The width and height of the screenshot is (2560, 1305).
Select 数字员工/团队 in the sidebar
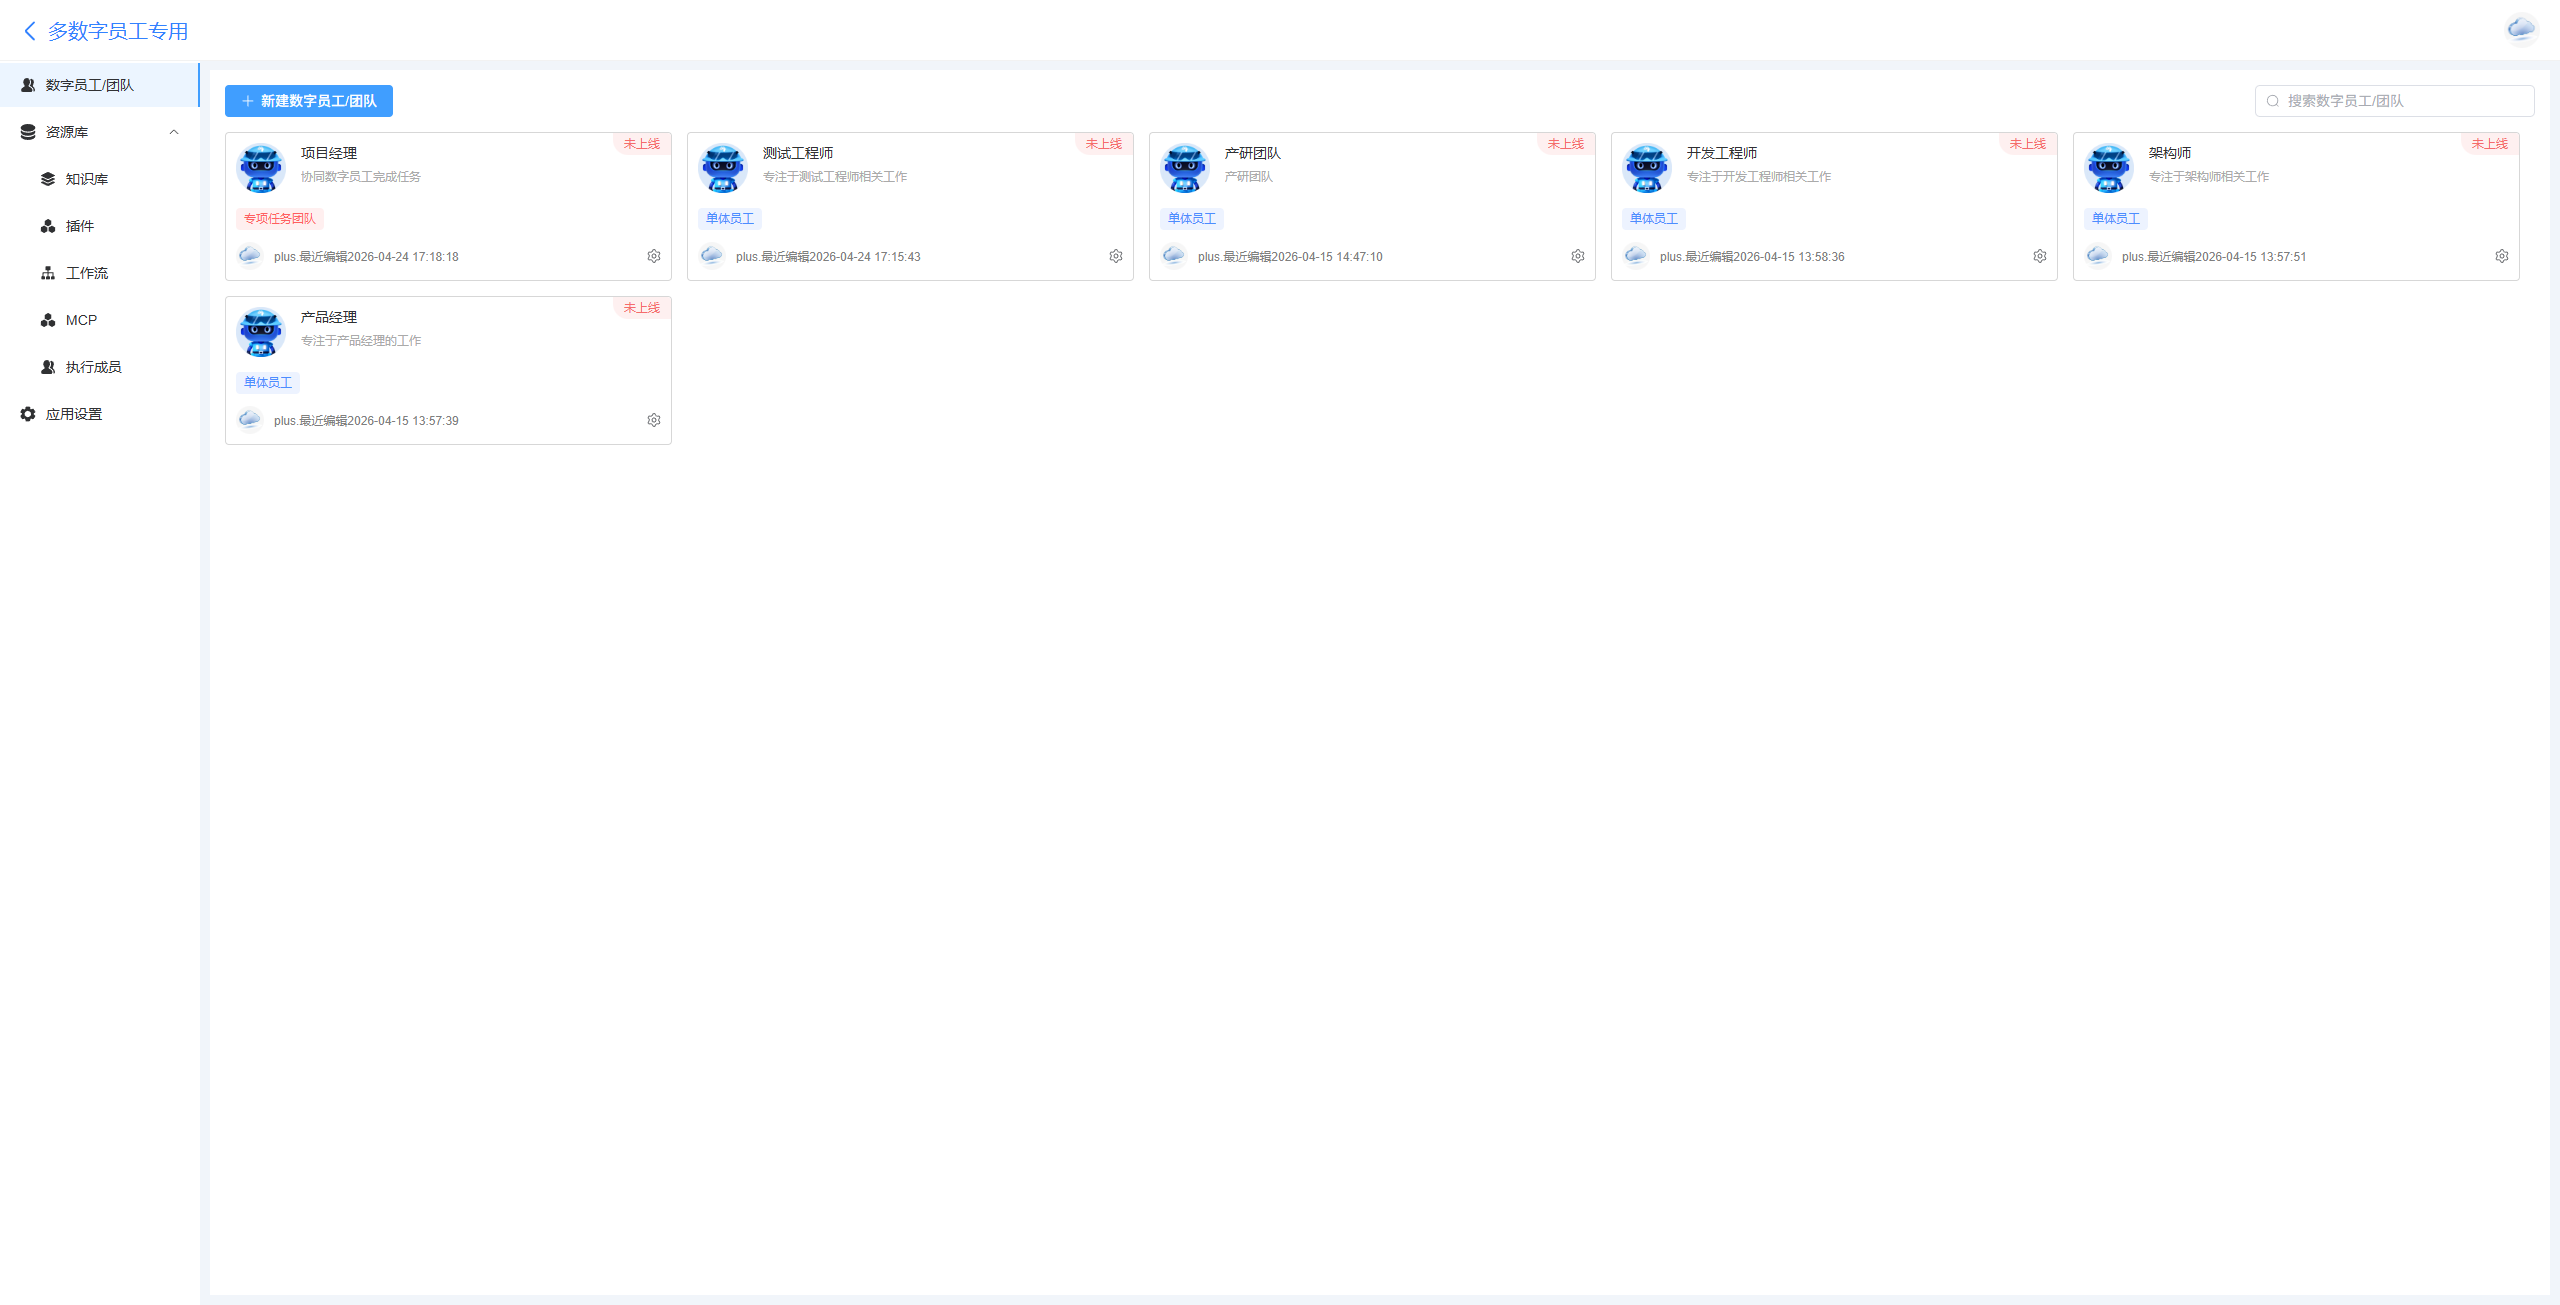(100, 85)
